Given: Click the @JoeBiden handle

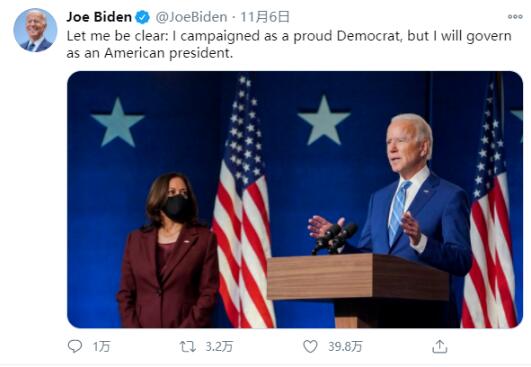Looking at the screenshot, I should coord(191,17).
